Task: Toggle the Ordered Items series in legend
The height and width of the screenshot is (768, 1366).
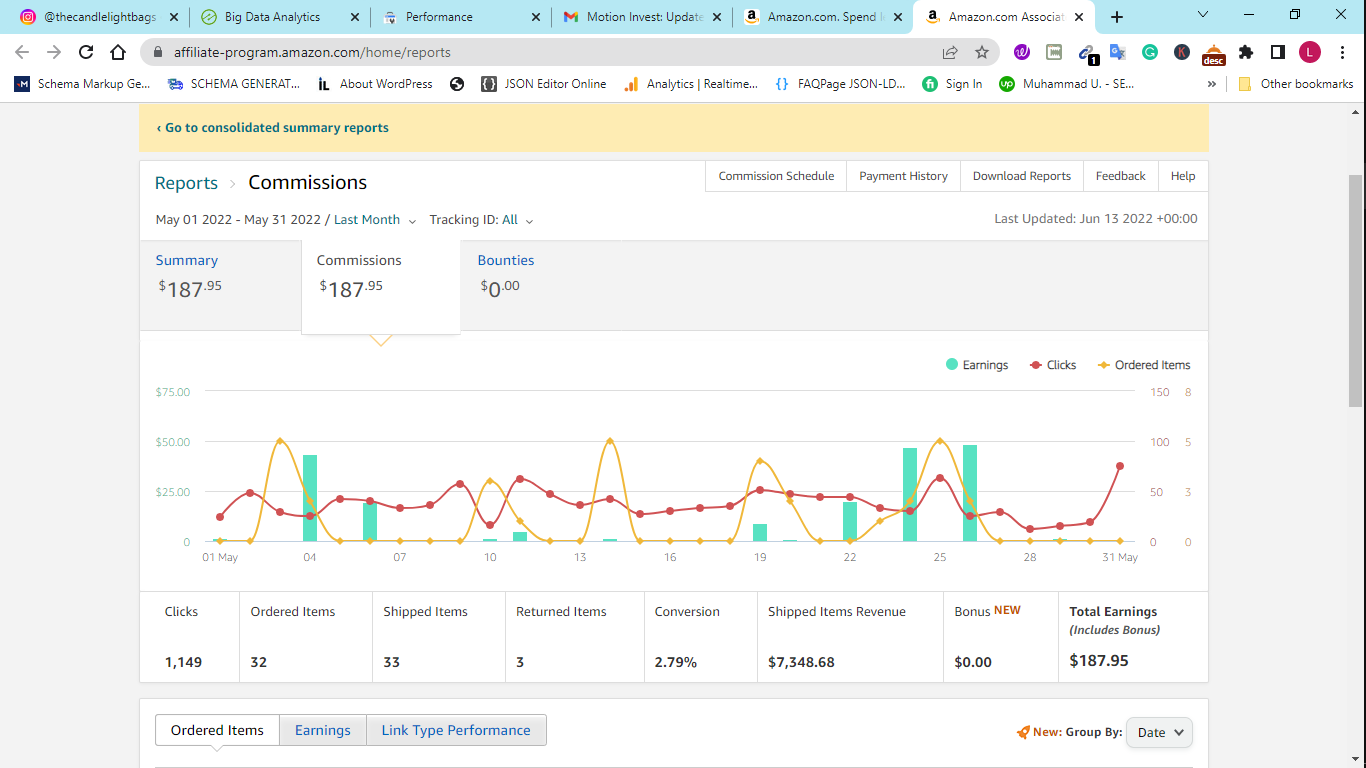Action: 1144,365
